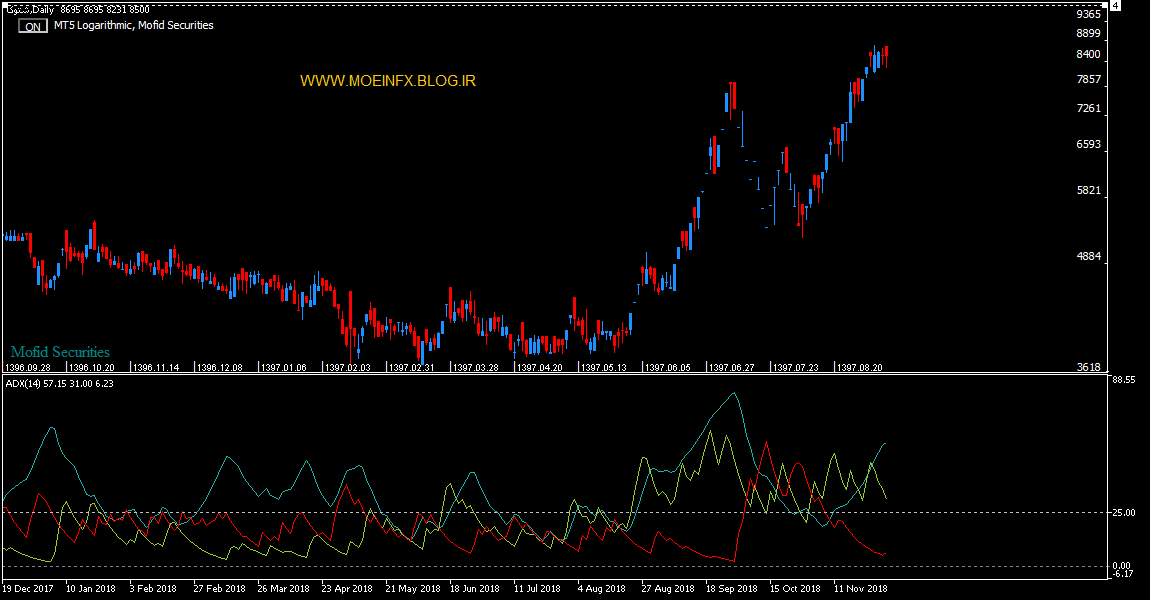
Task: Click the teal Mofid Securities watermark
Action: pyautogui.click(x=60, y=352)
